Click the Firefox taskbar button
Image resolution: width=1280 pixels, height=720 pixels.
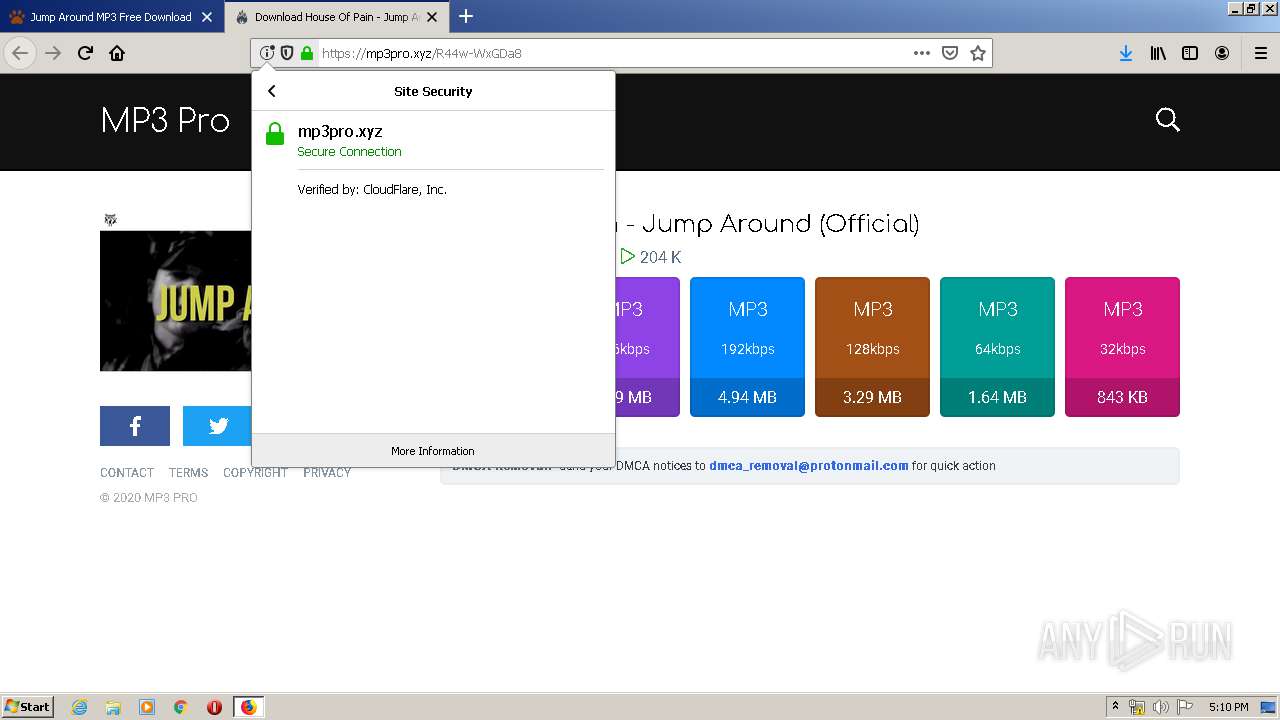point(248,707)
